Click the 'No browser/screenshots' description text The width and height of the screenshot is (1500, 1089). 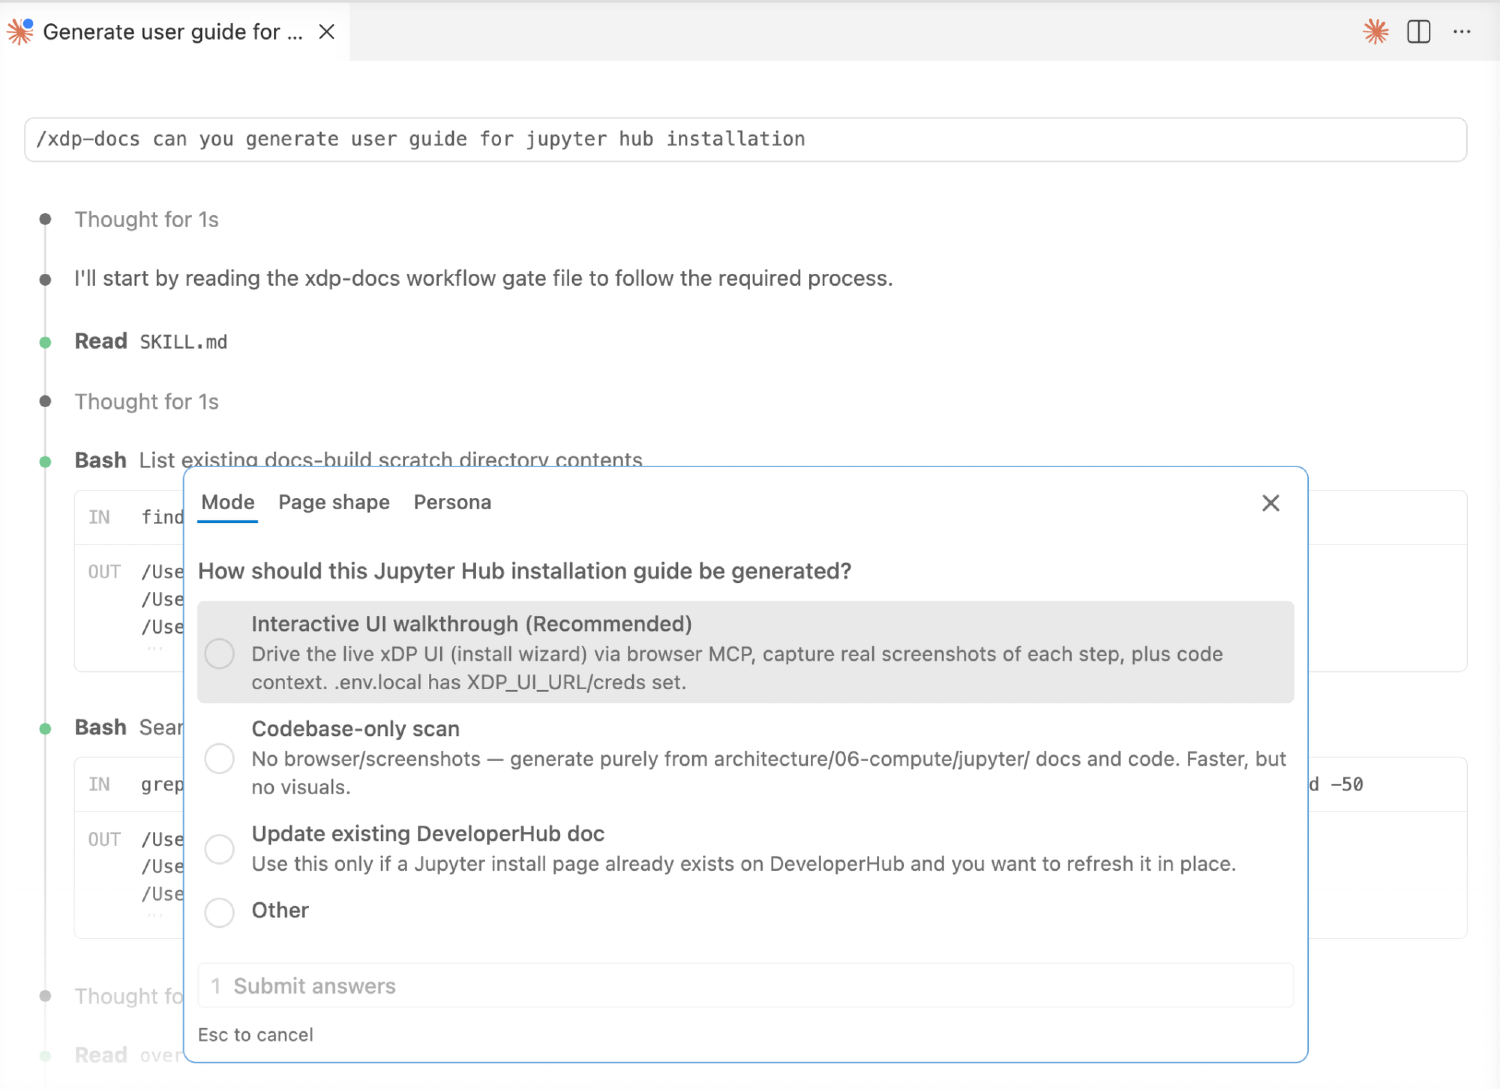pos(769,773)
